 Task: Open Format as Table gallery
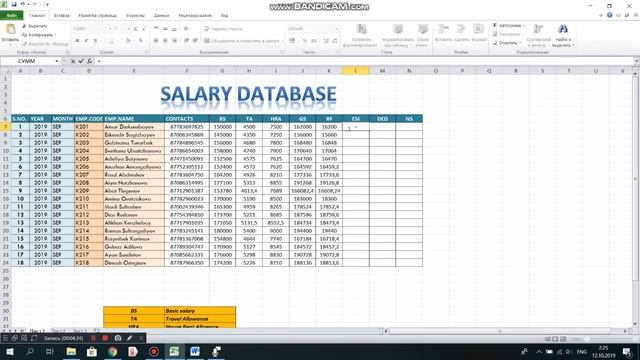pos(397,36)
